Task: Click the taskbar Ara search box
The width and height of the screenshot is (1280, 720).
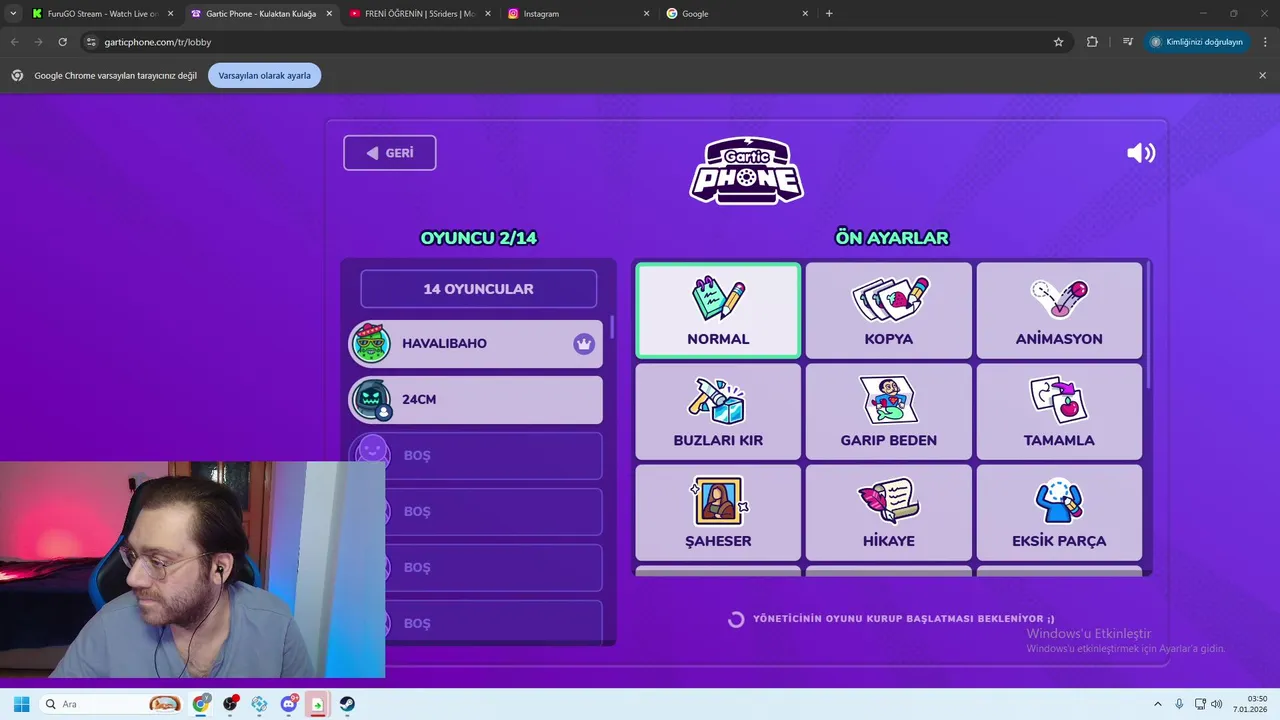Action: 112,704
